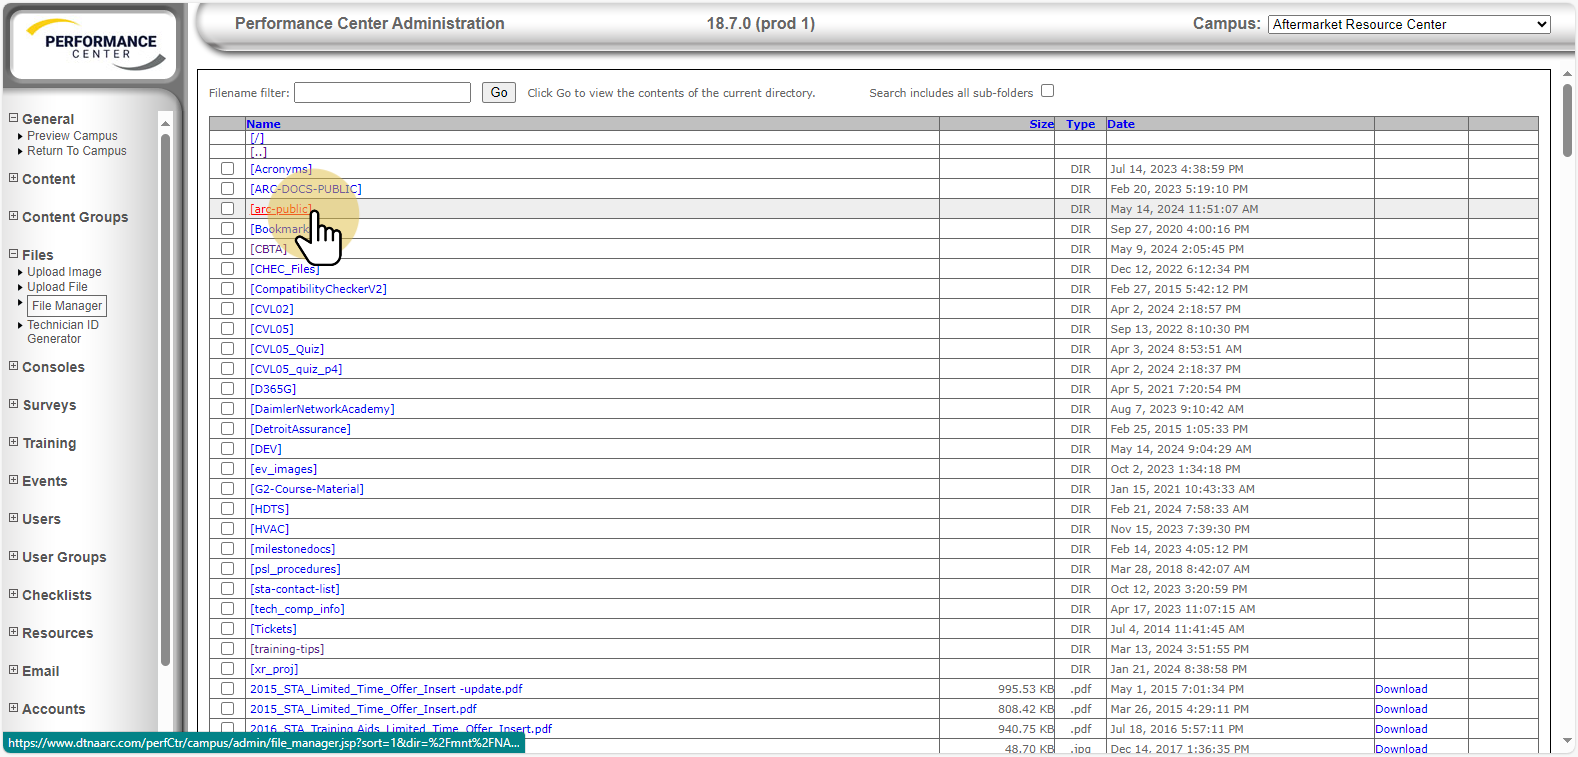This screenshot has width=1578, height=757.
Task: Expand the User Groups section
Action: [x=14, y=556]
